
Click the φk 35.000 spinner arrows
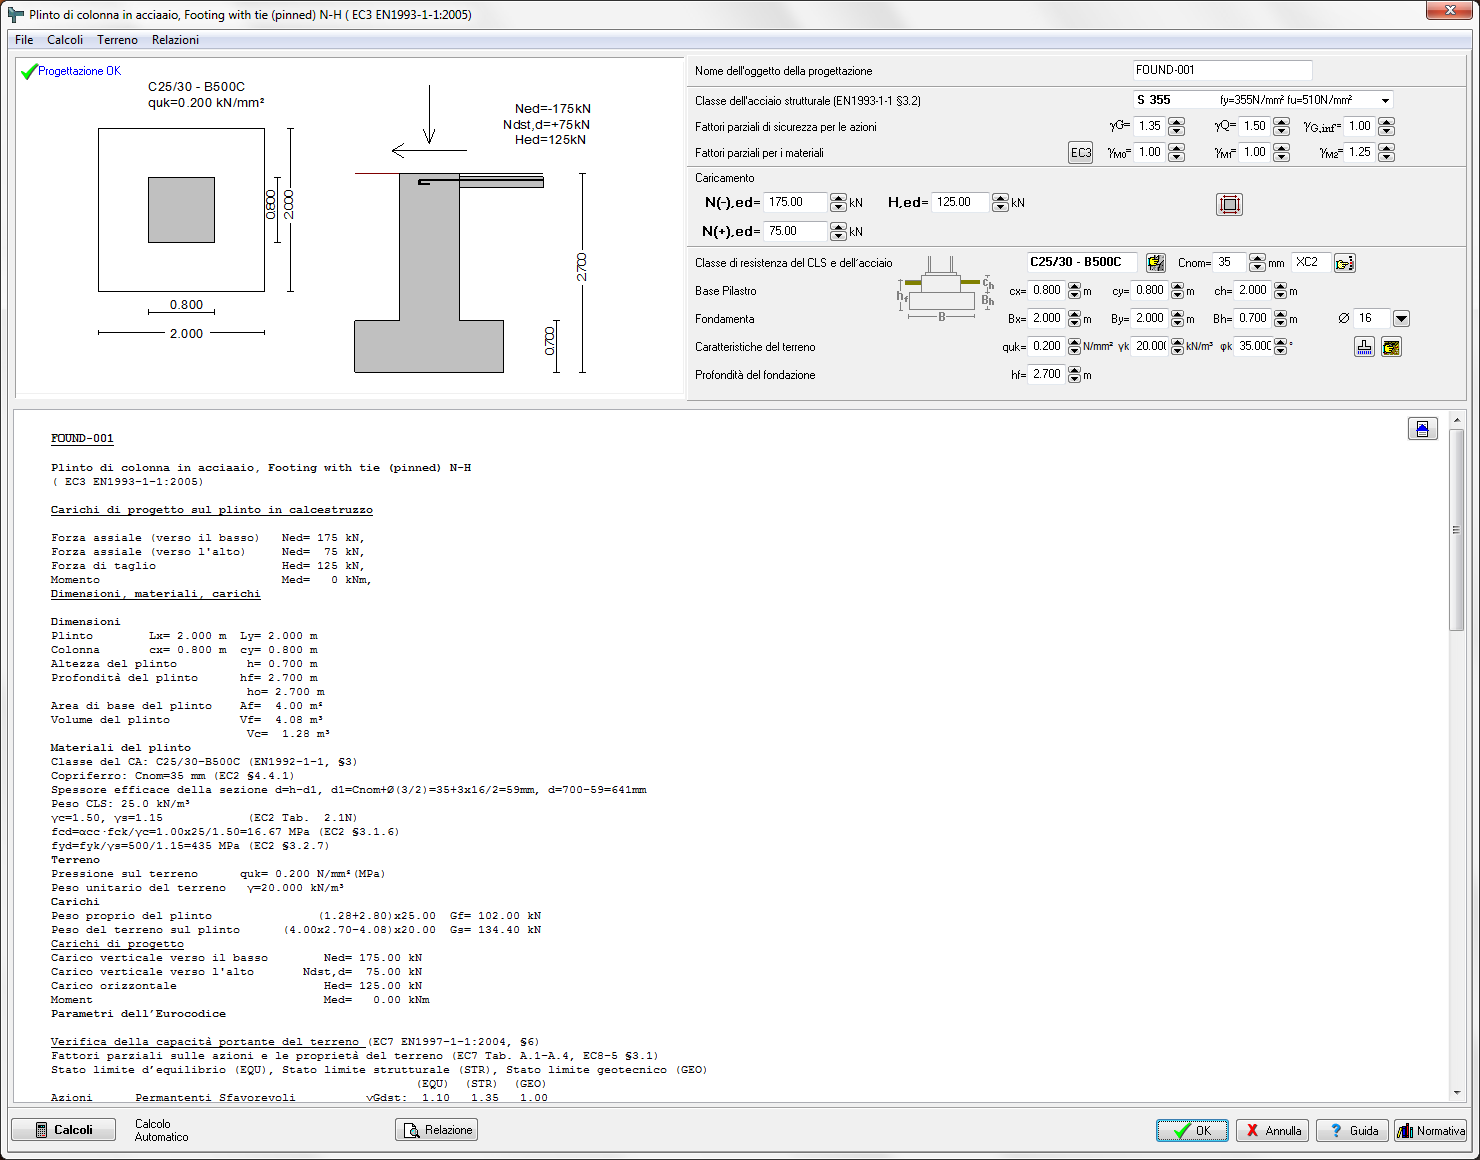tap(1280, 347)
